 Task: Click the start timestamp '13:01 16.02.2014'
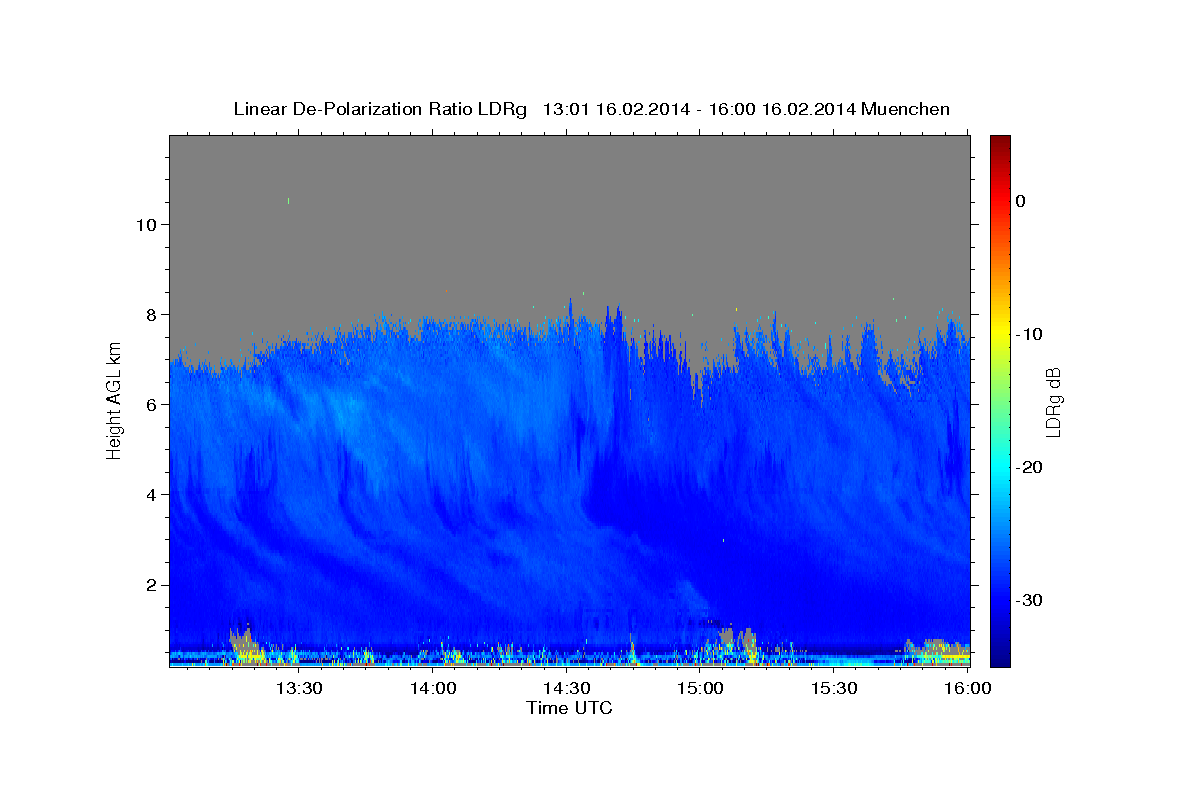615,109
